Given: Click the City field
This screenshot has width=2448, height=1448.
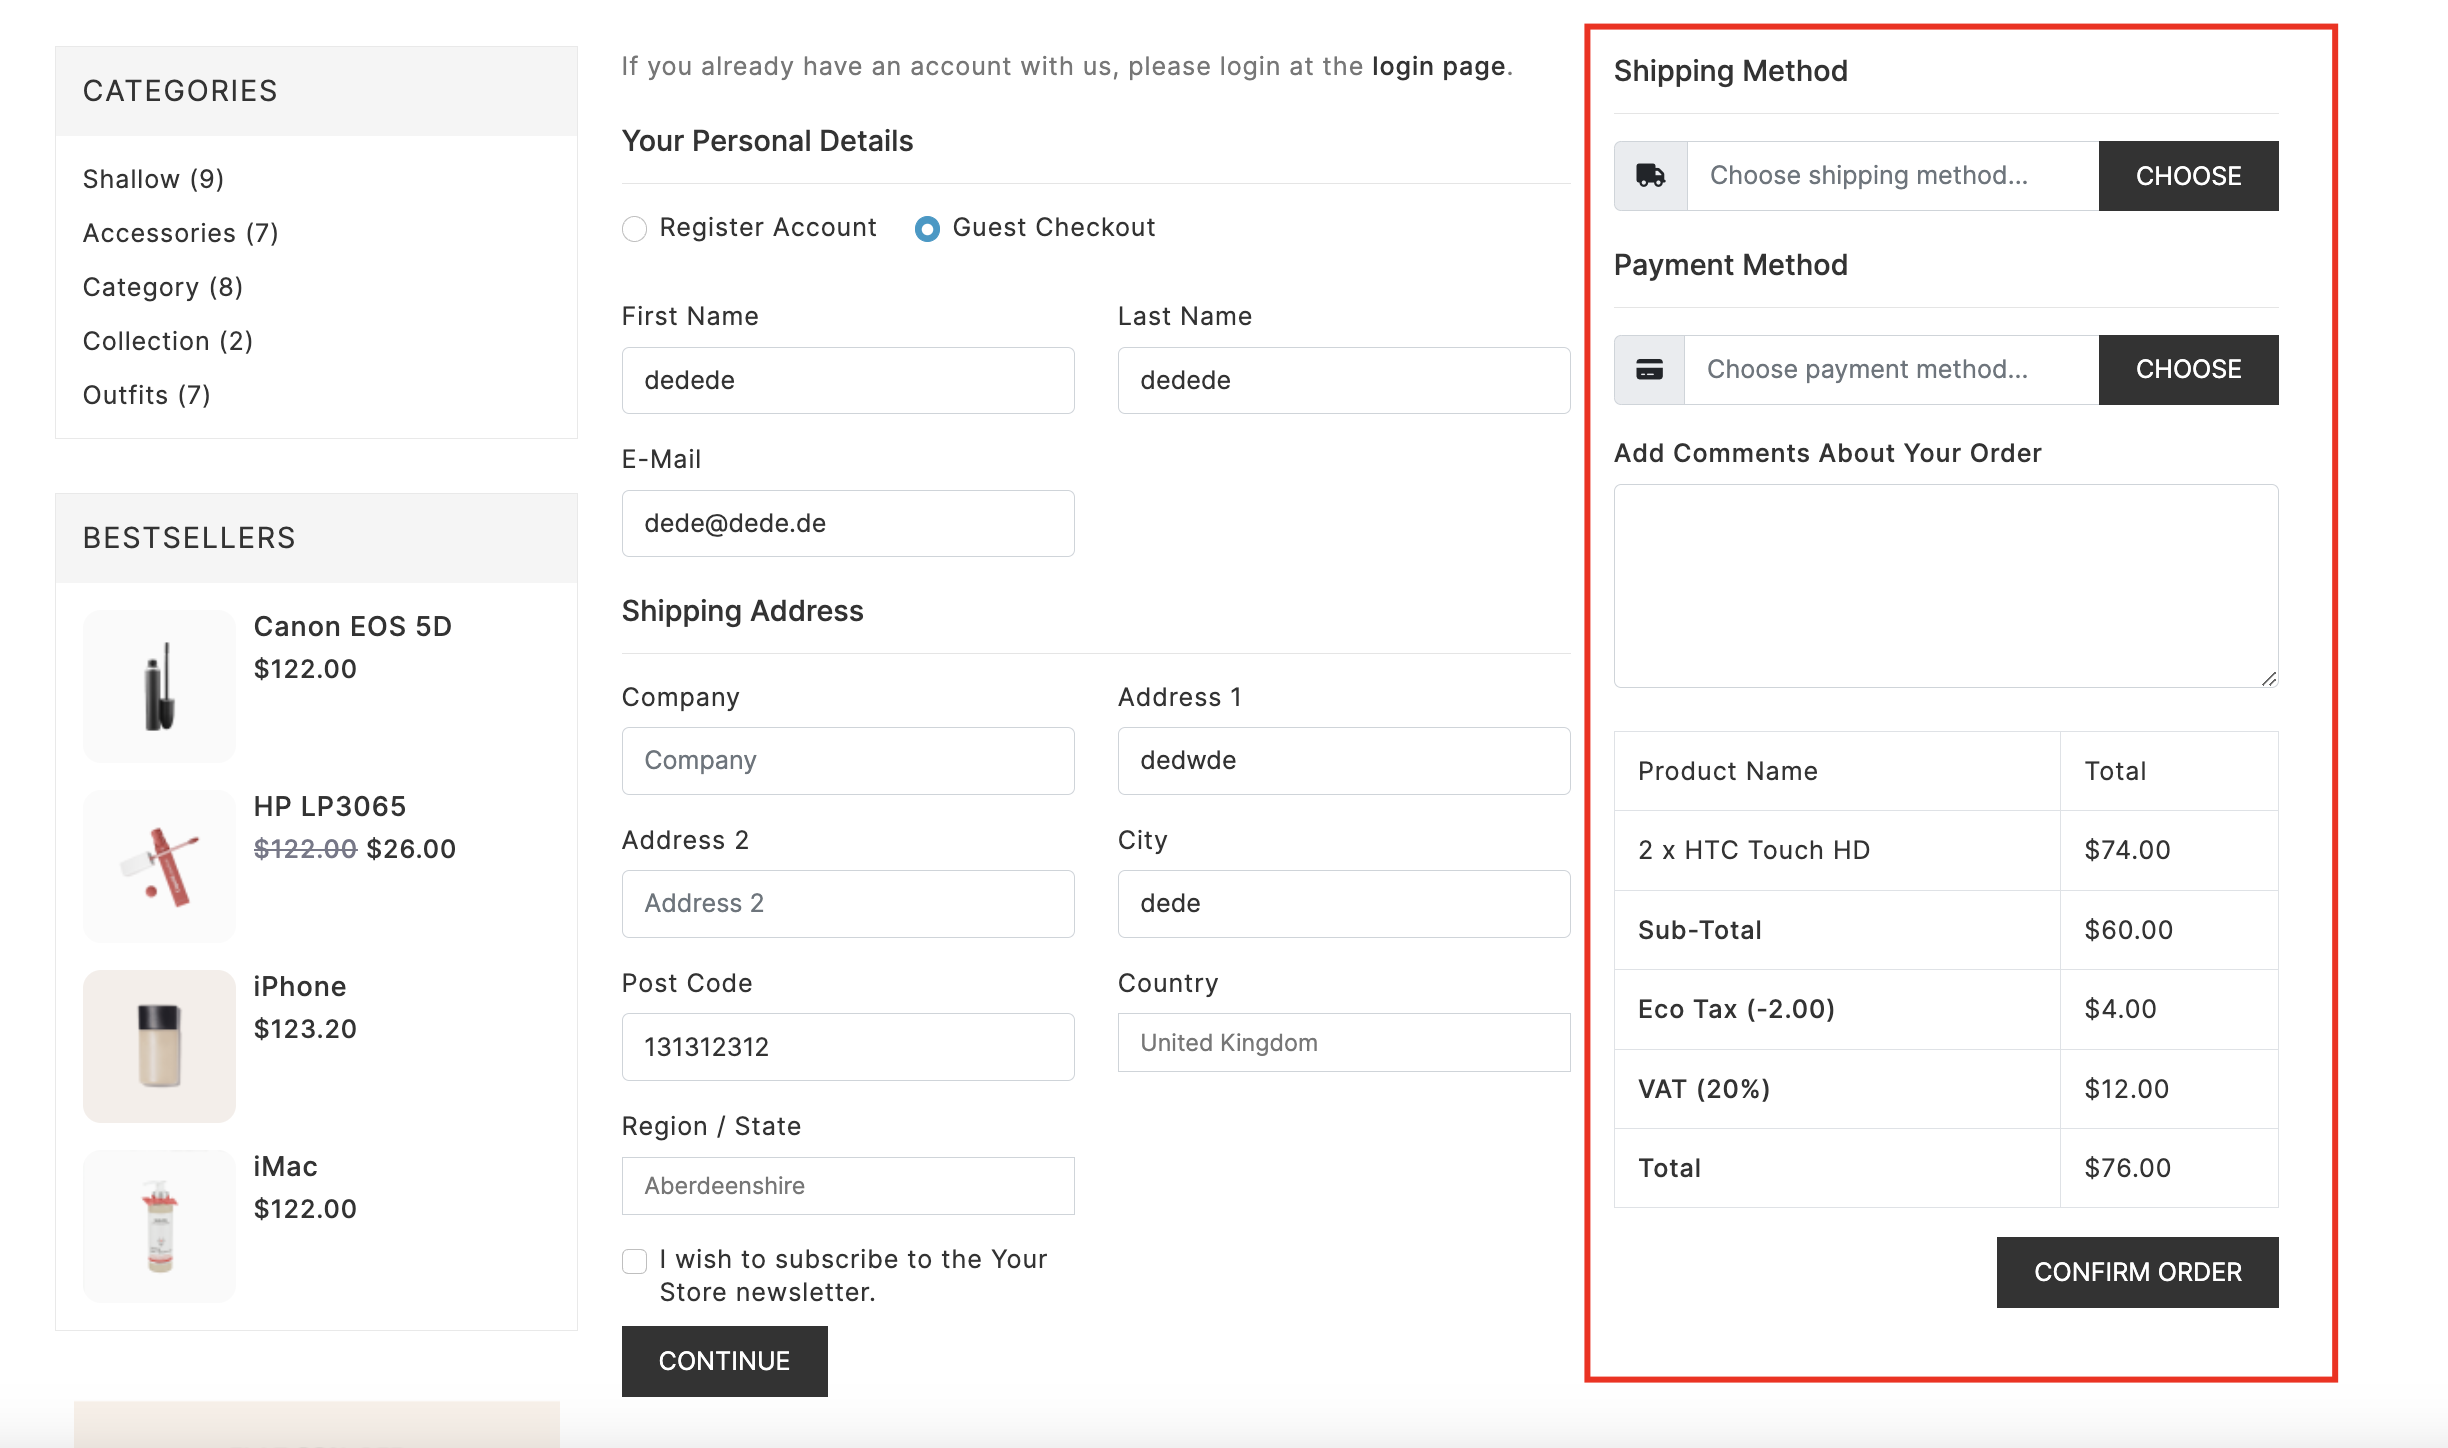Looking at the screenshot, I should coord(1344,904).
